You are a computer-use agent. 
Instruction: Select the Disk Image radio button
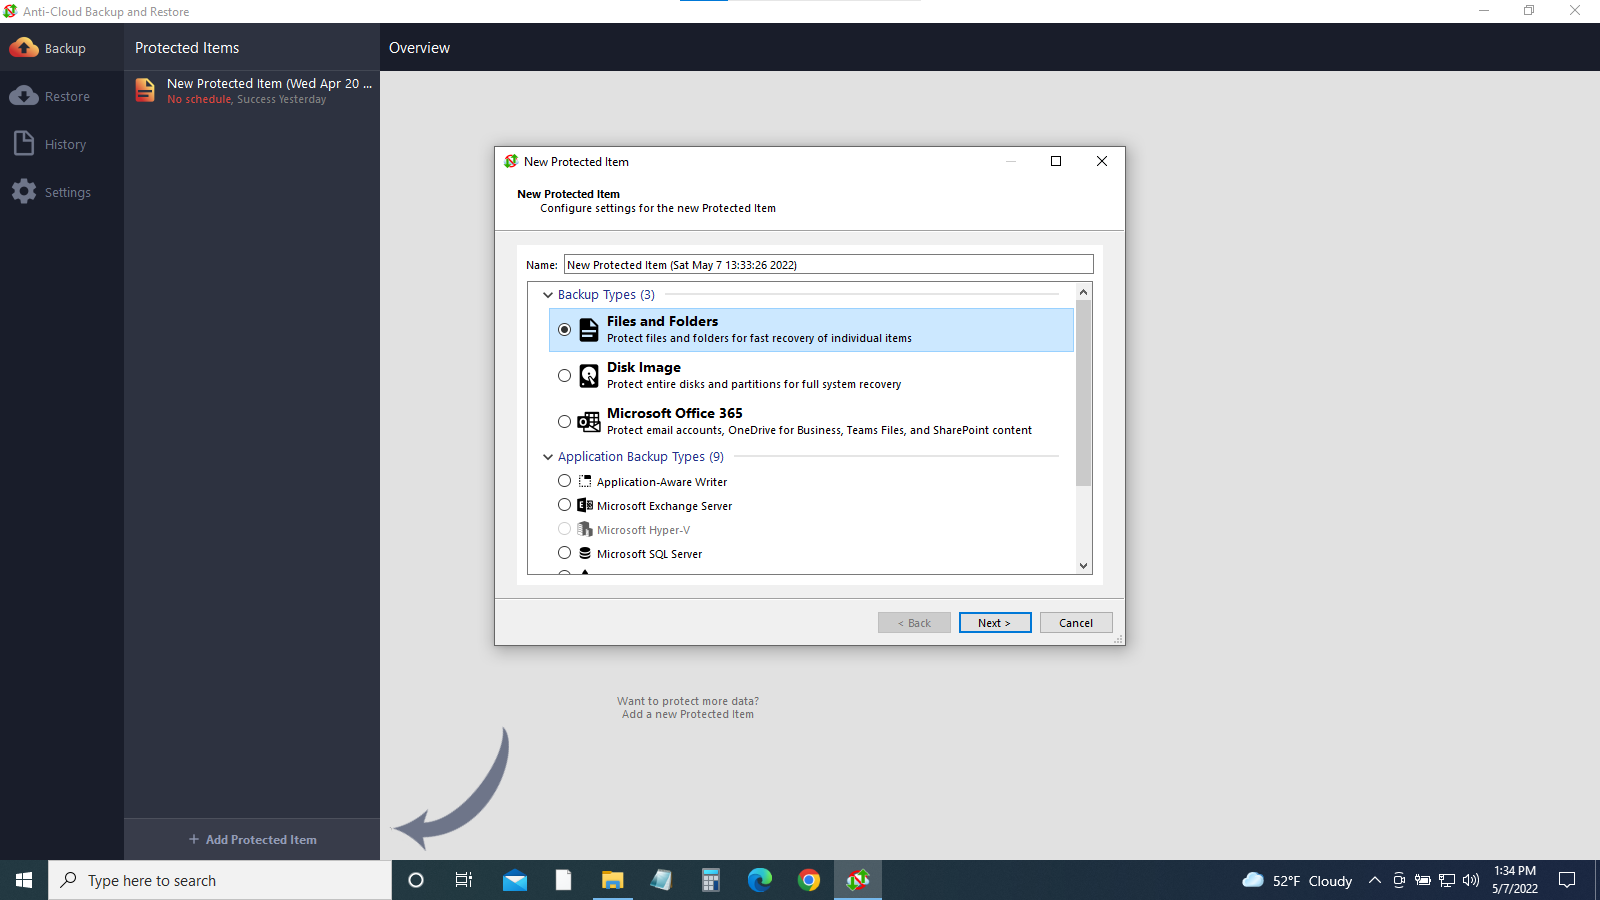565,375
